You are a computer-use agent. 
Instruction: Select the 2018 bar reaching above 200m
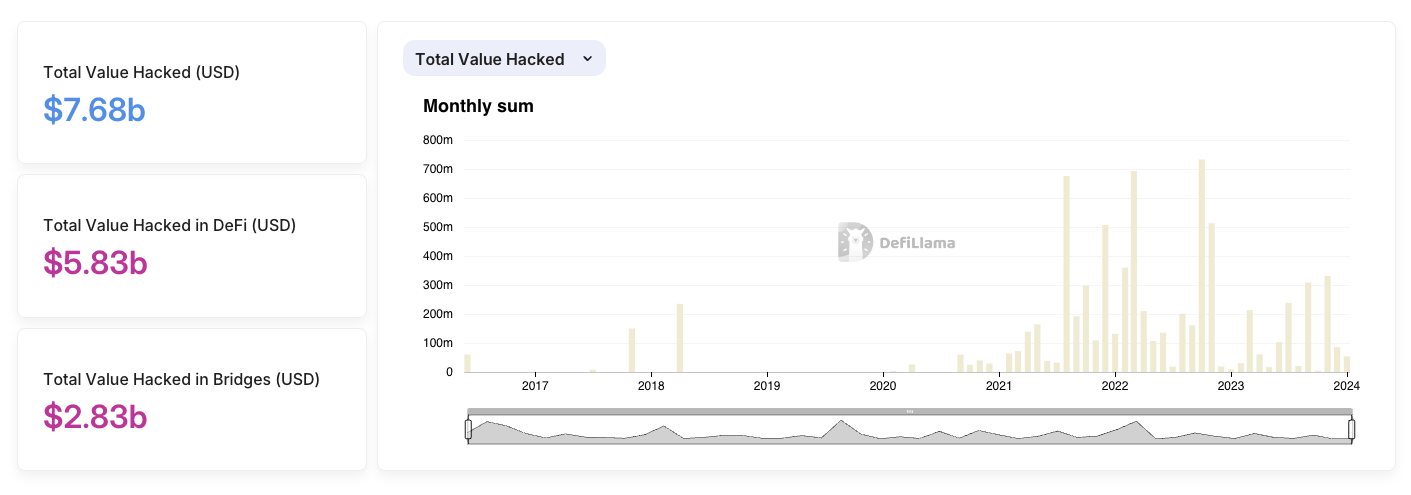pos(680,338)
